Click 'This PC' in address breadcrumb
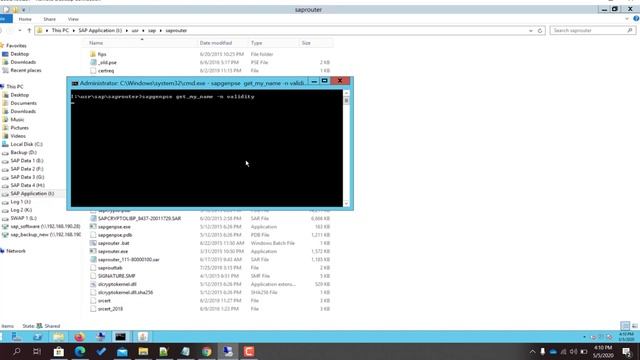 [60, 31]
